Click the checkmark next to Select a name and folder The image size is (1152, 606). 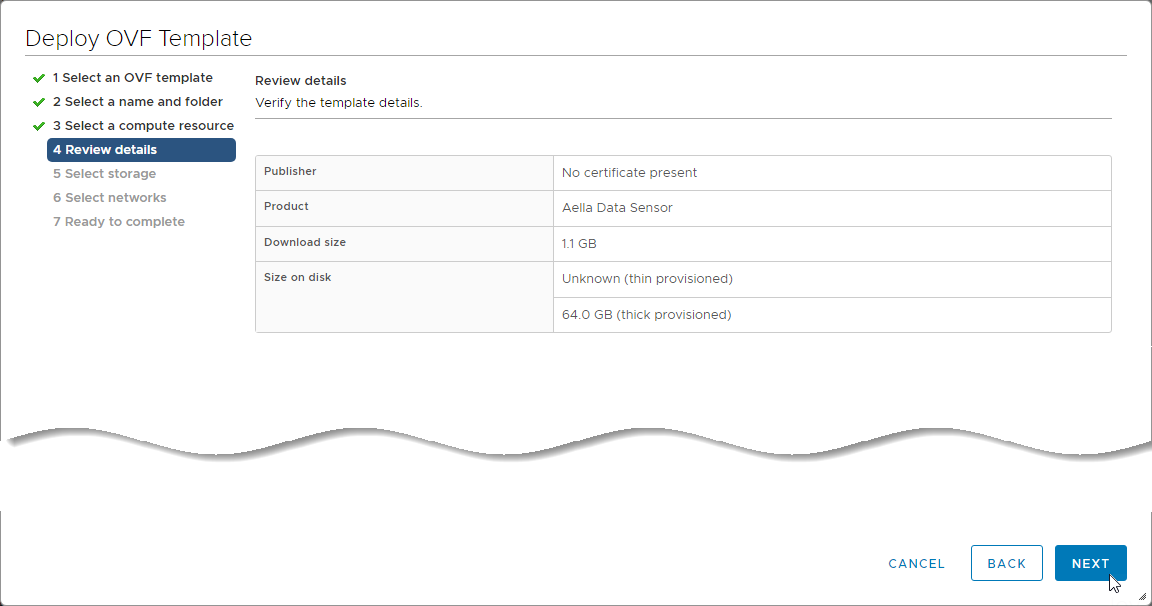point(39,102)
